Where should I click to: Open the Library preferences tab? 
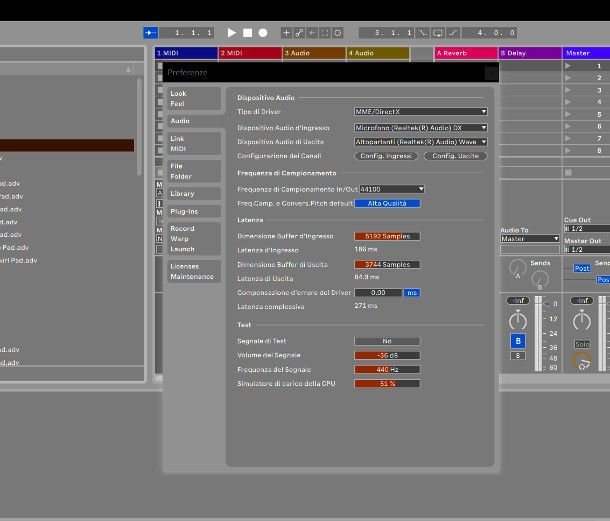coord(194,193)
